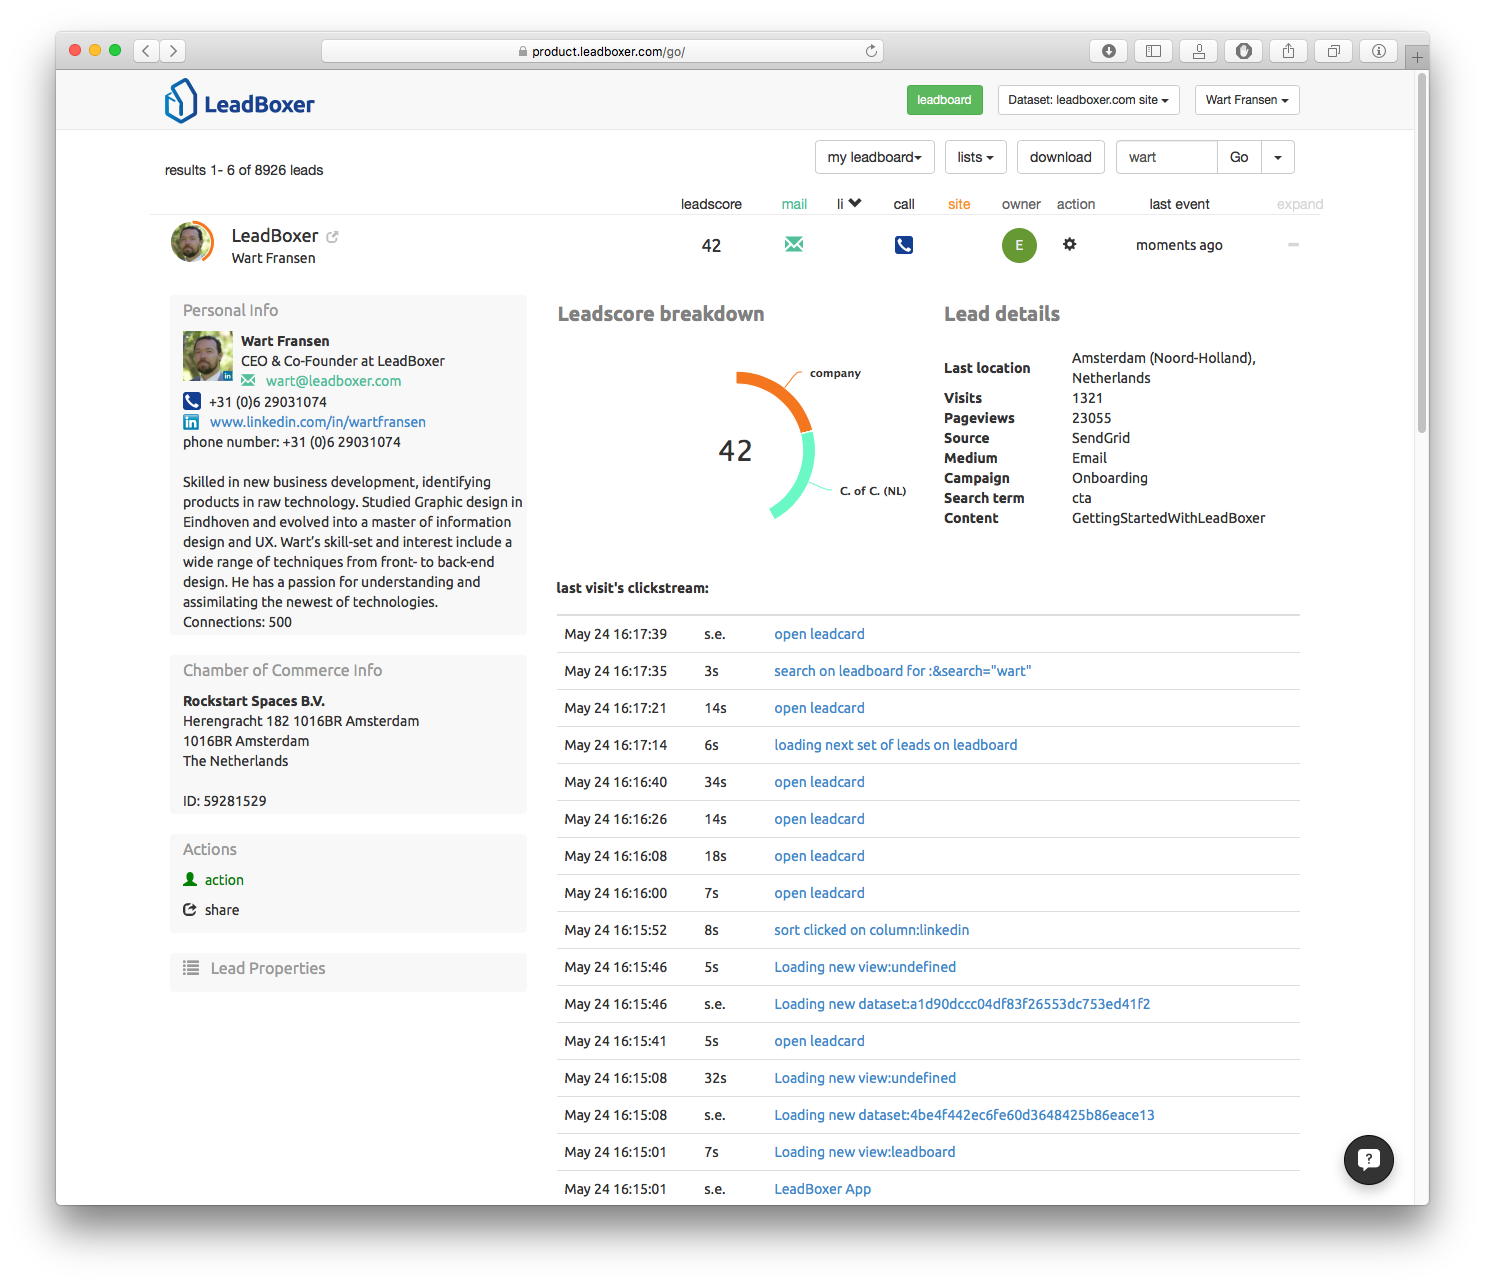Viewport: 1485px width, 1285px height.
Task: Click the LeadBoxer lead name
Action: (x=275, y=235)
